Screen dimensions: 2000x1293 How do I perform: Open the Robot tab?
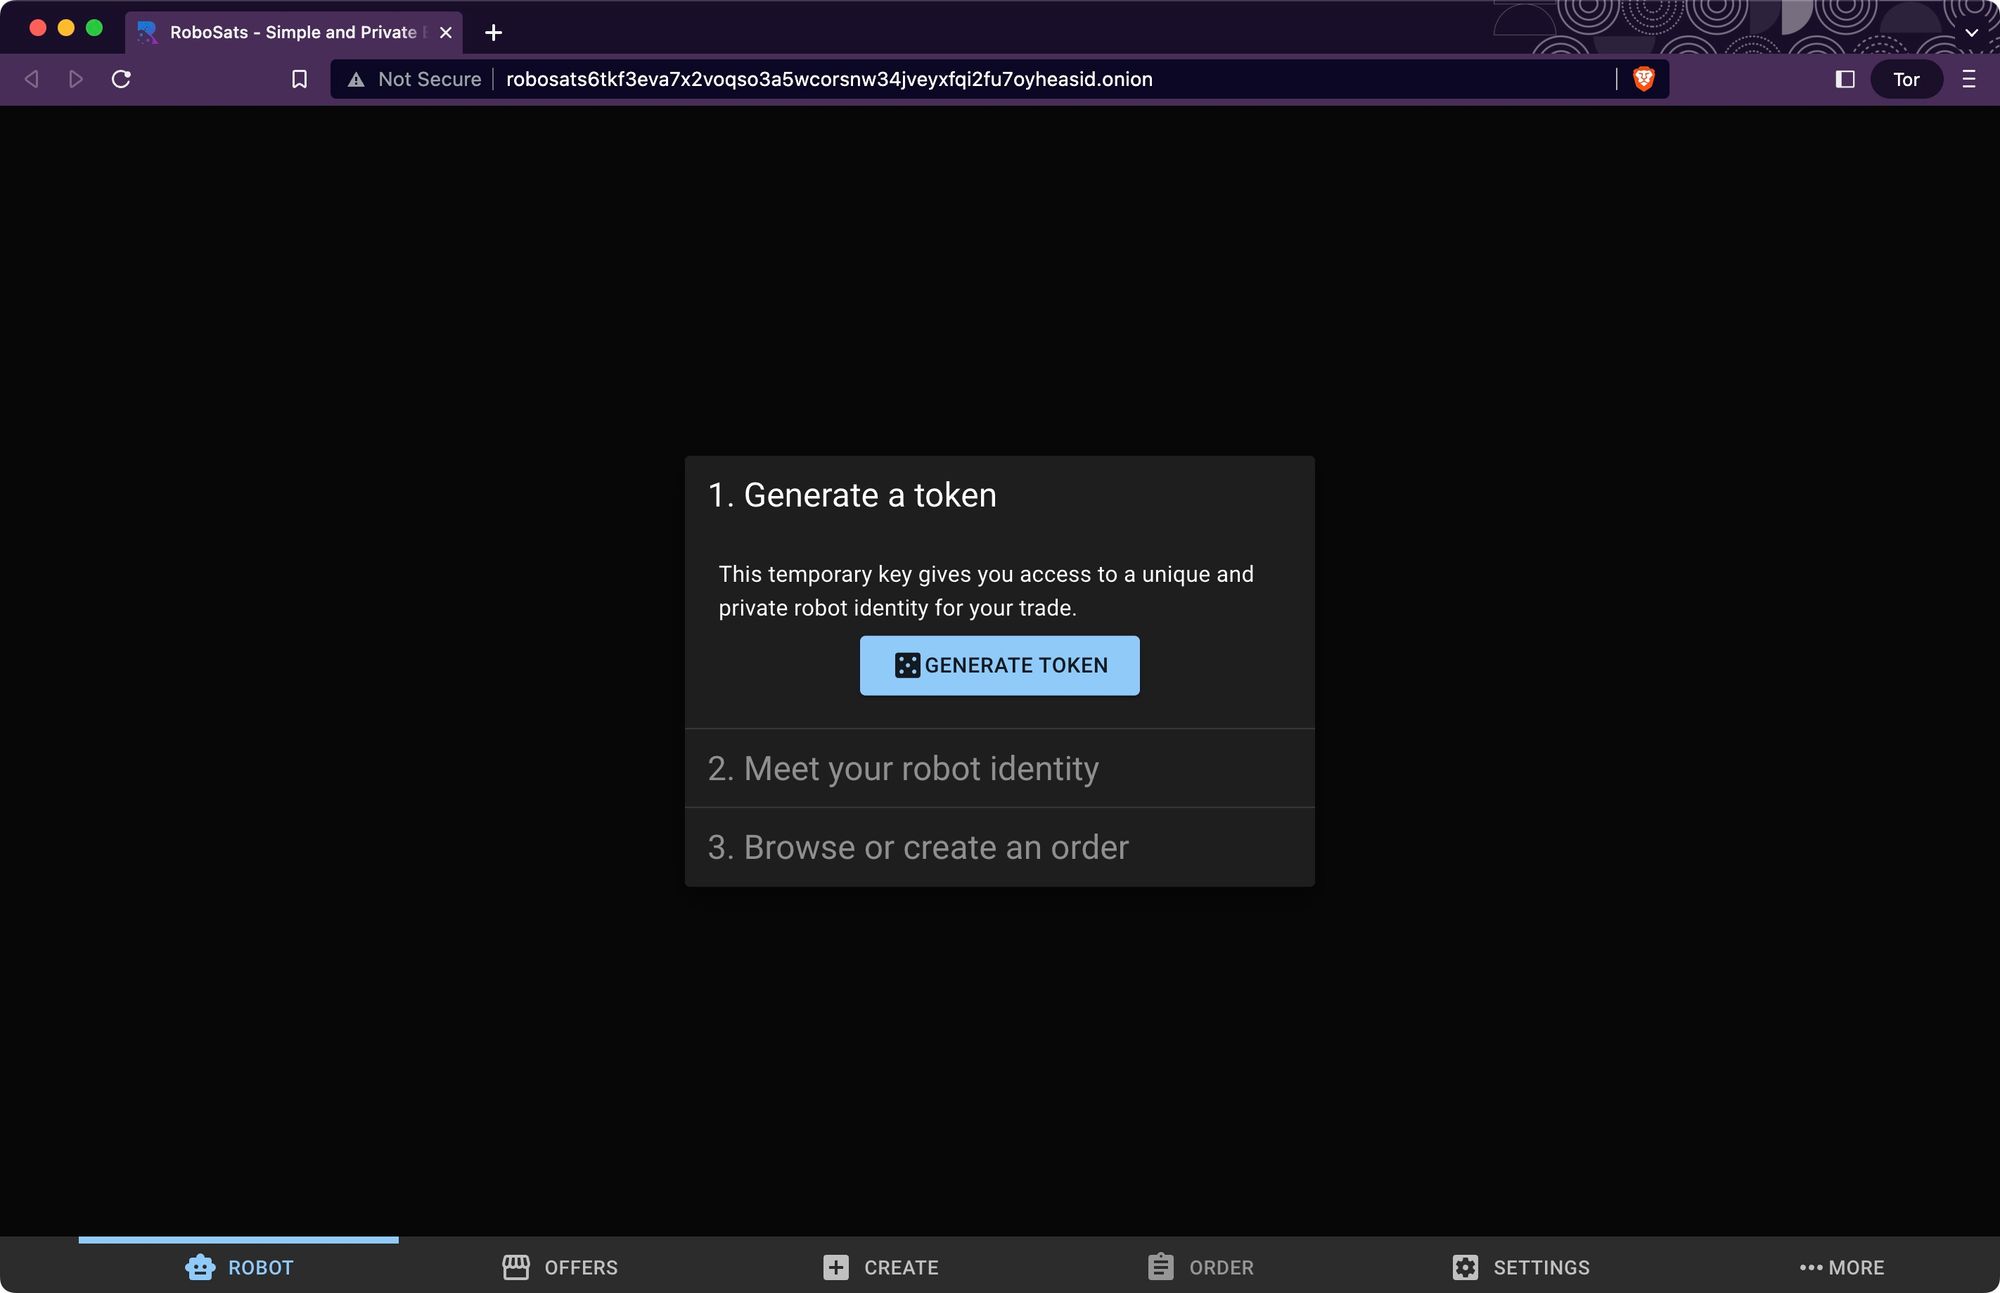click(239, 1267)
